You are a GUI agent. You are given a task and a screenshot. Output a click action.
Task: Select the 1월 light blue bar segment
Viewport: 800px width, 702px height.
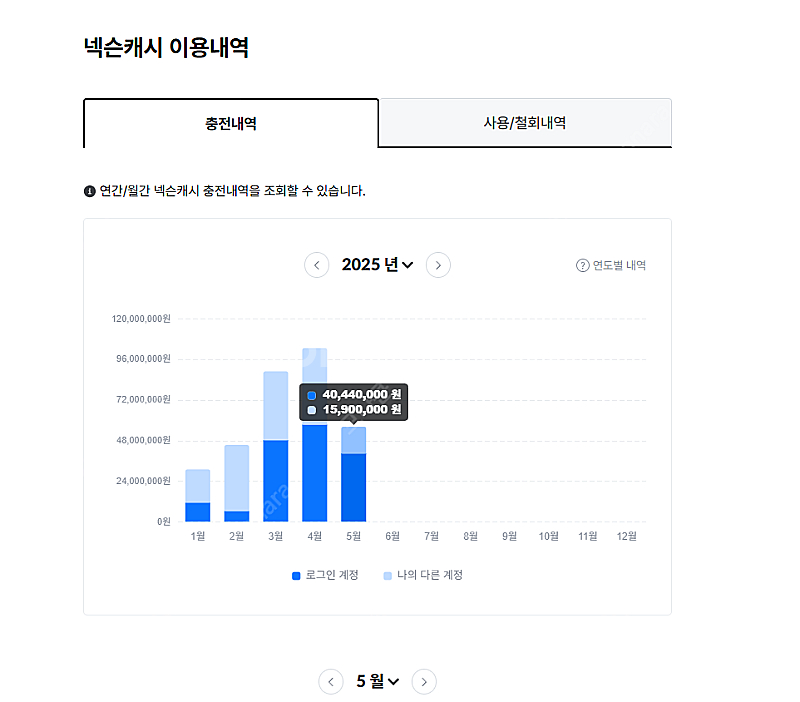click(198, 486)
